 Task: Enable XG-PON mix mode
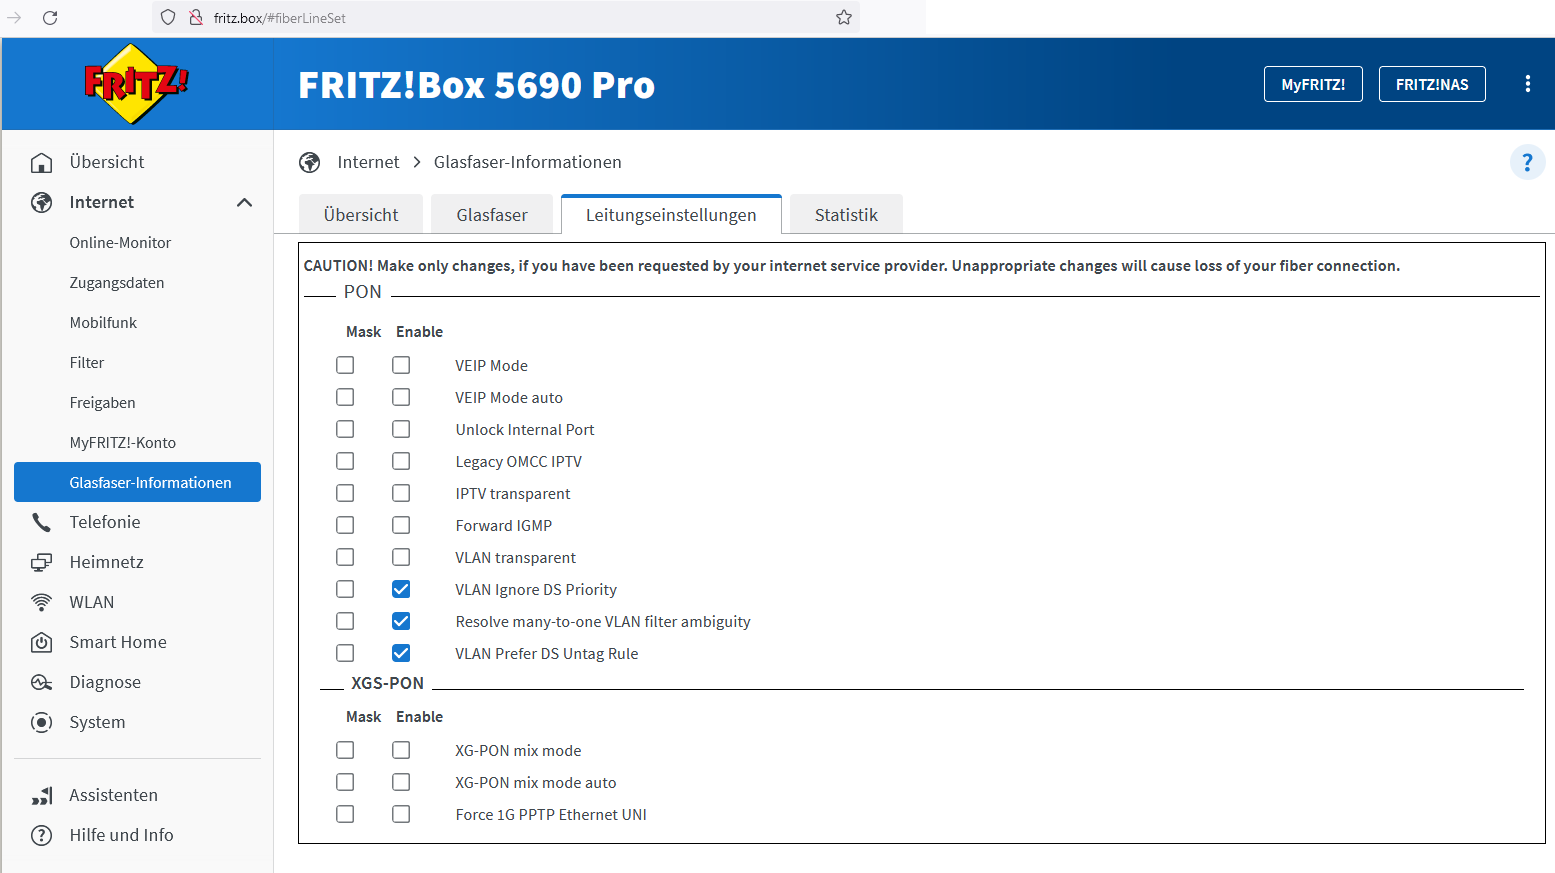[401, 750]
